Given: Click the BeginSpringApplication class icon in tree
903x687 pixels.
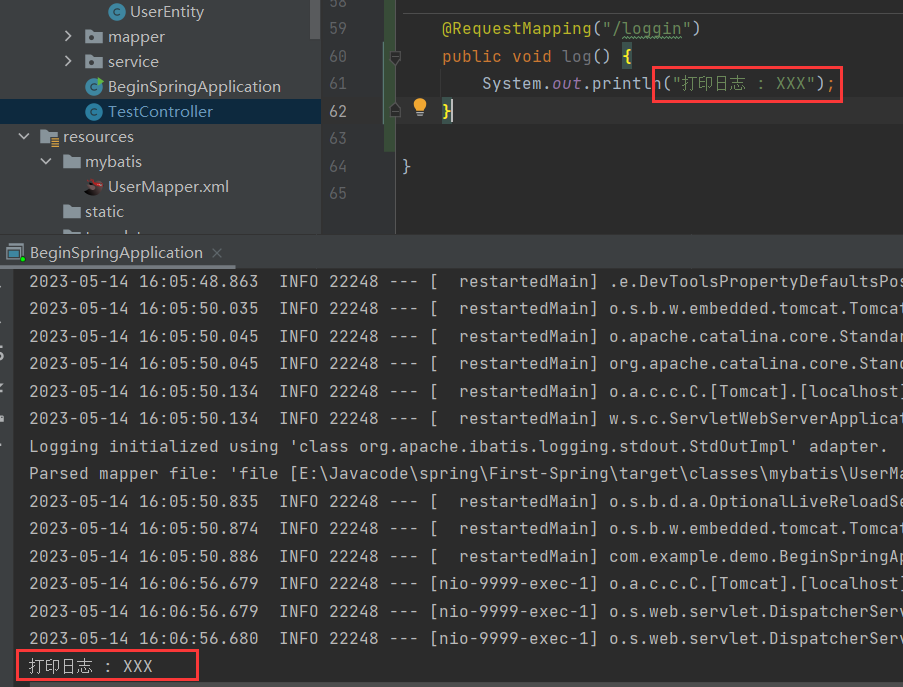Looking at the screenshot, I should tap(94, 86).
